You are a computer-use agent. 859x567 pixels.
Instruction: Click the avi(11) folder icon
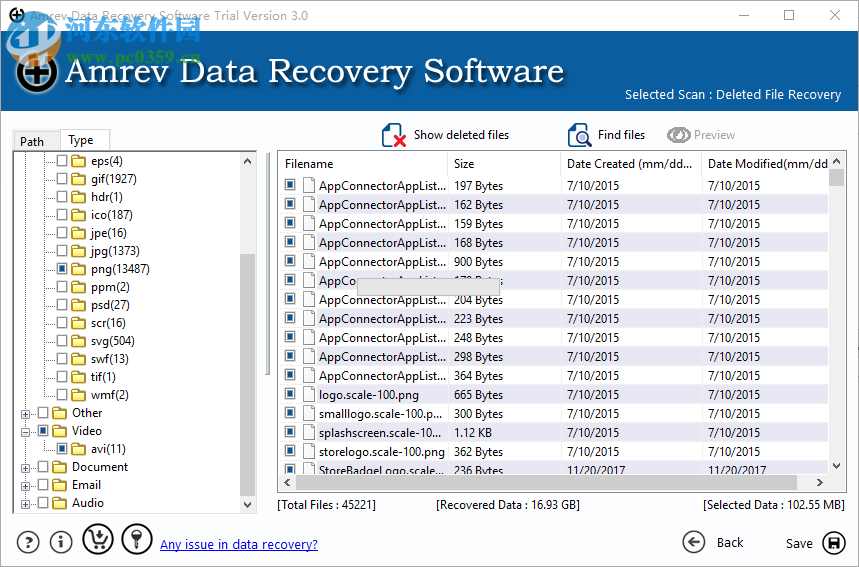(x=79, y=449)
